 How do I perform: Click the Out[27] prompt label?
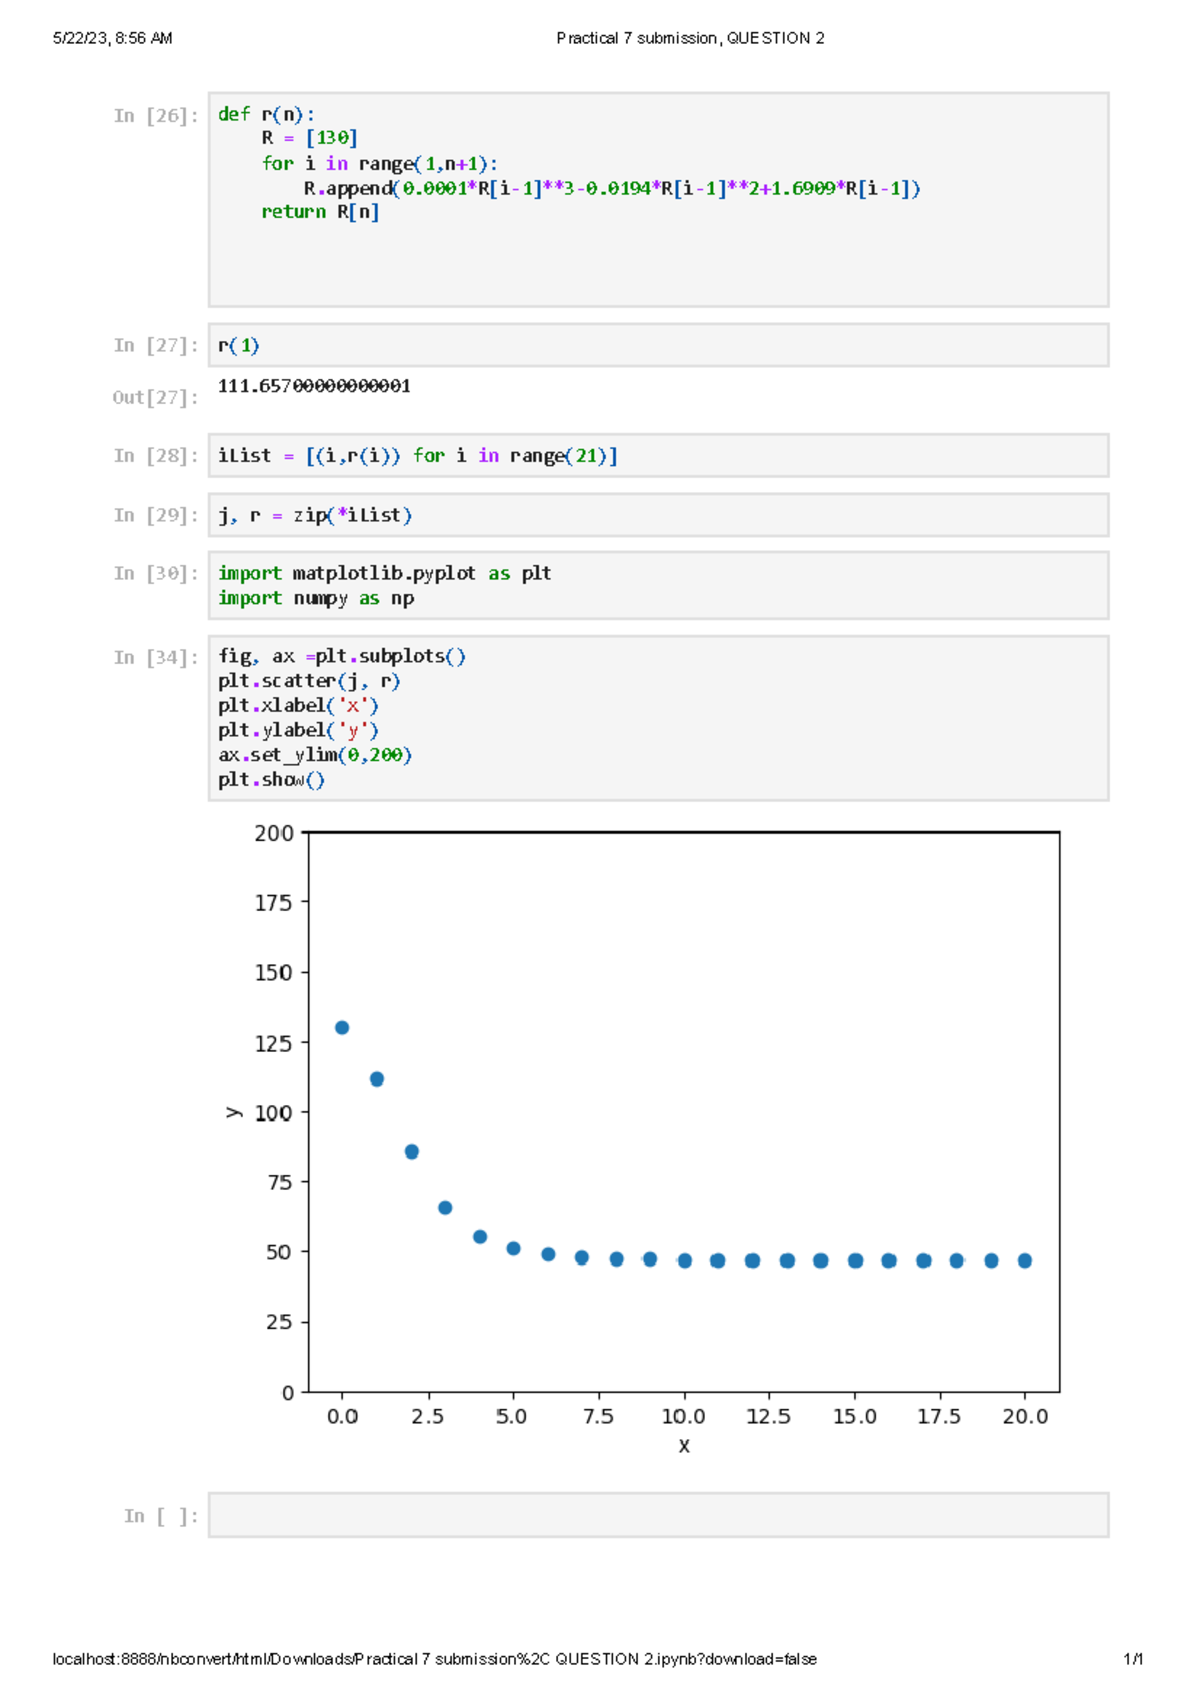(156, 397)
